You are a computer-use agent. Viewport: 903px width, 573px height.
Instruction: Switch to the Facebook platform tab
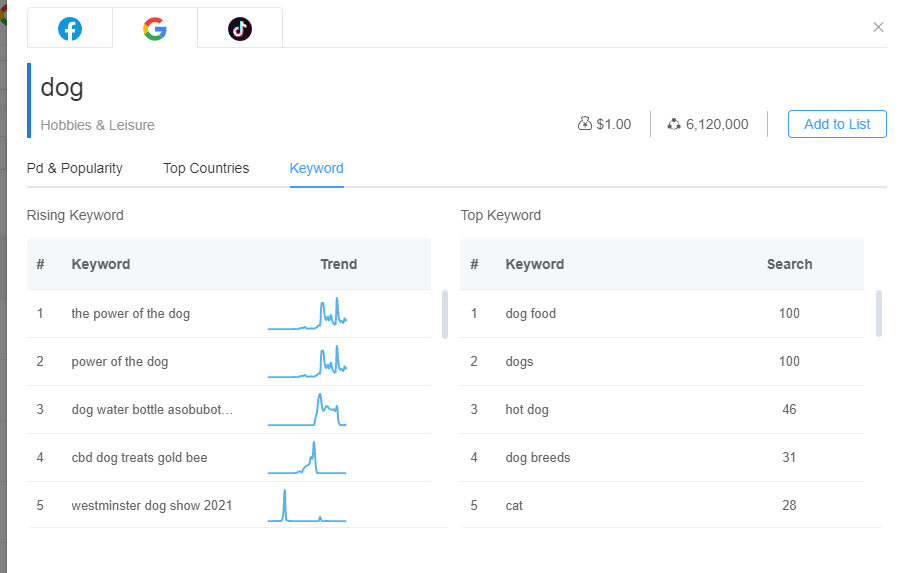point(70,29)
